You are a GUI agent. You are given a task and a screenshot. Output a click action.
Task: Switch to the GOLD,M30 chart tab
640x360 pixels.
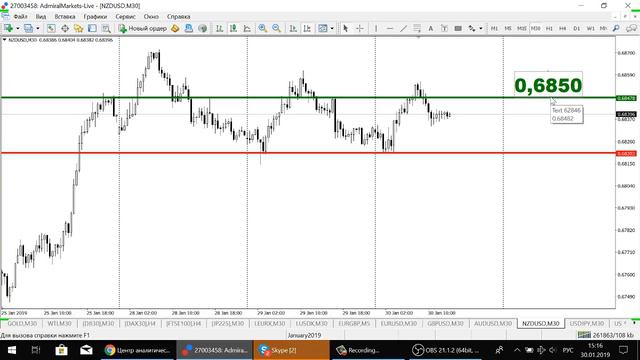pos(22,323)
